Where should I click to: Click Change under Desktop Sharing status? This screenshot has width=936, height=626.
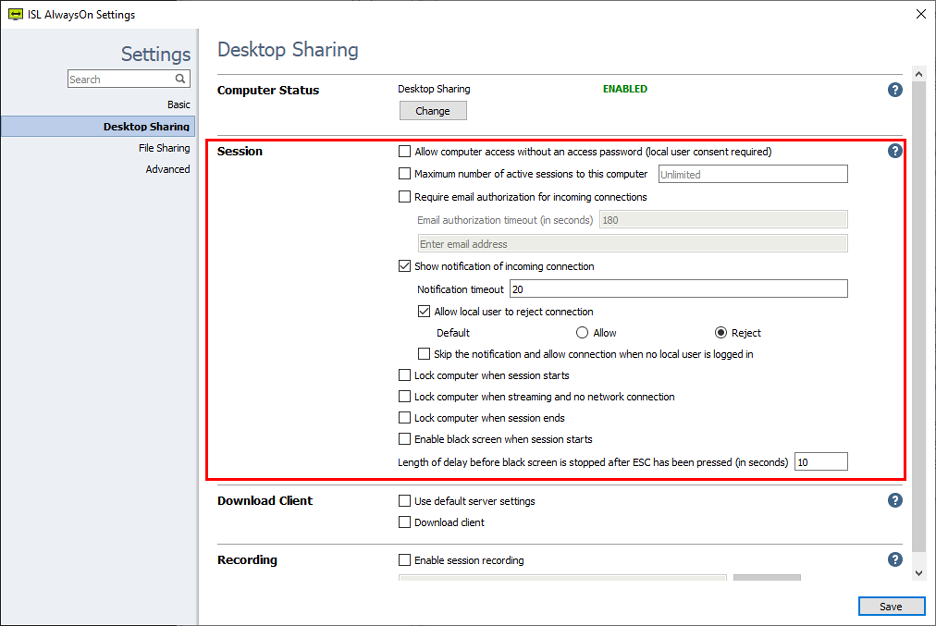tap(432, 110)
